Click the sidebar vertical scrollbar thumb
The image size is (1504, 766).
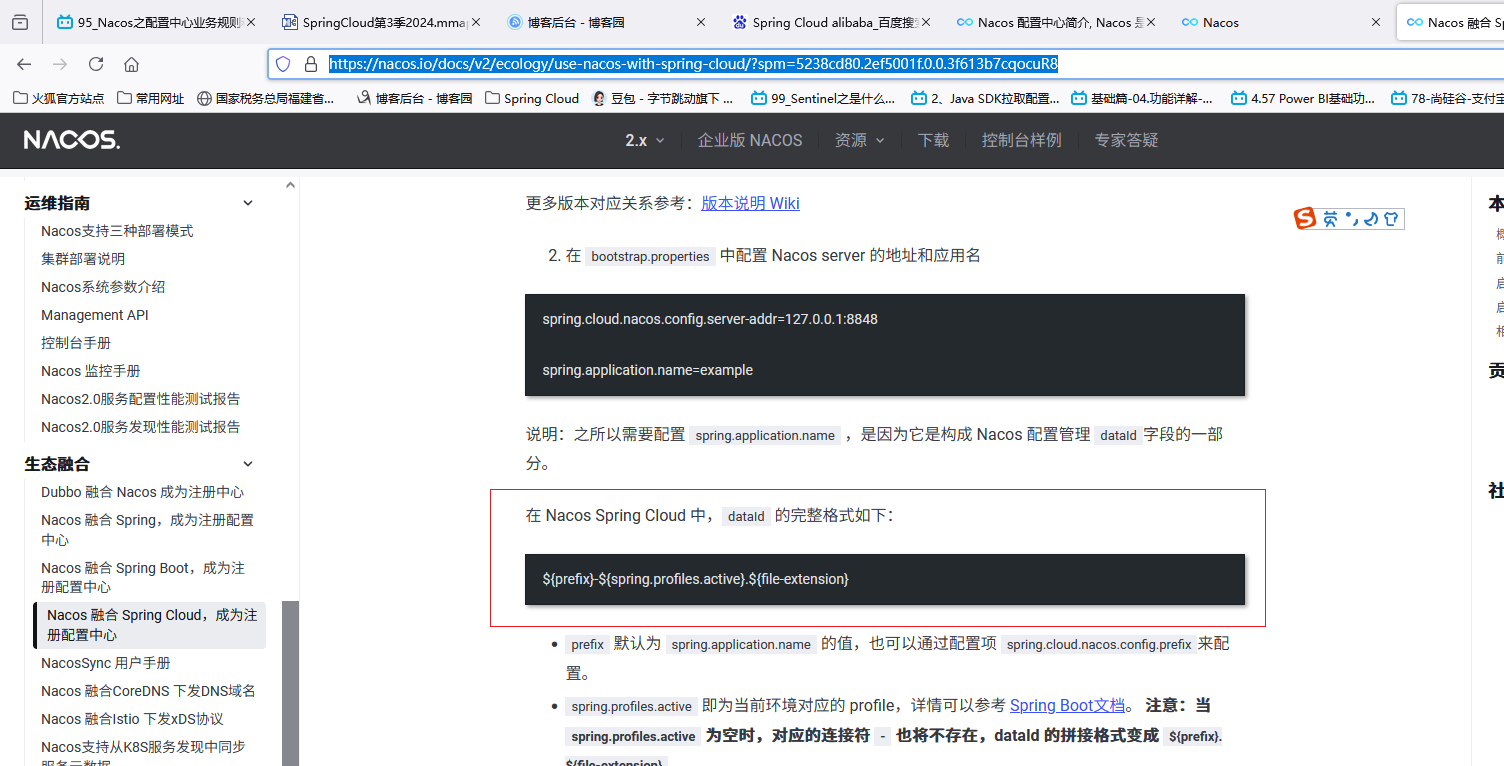click(290, 680)
